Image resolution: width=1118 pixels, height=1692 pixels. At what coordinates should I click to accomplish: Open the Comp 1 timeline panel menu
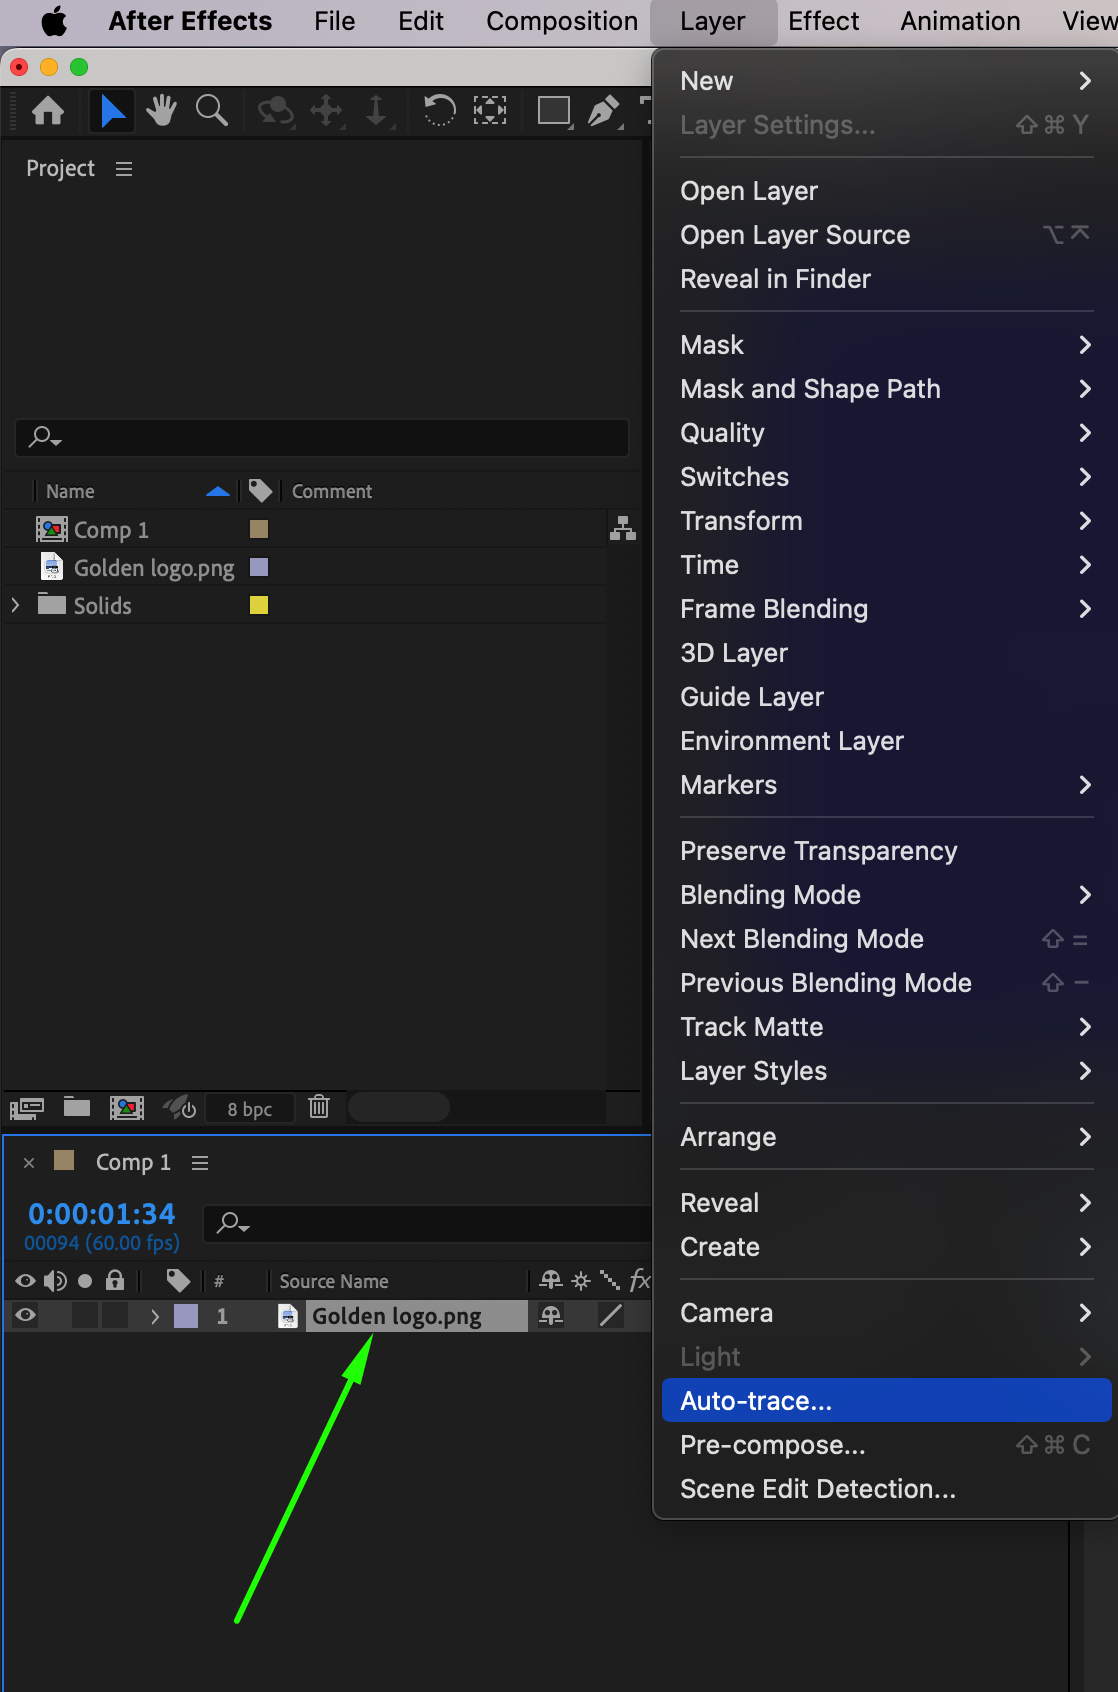pyautogui.click(x=200, y=1163)
